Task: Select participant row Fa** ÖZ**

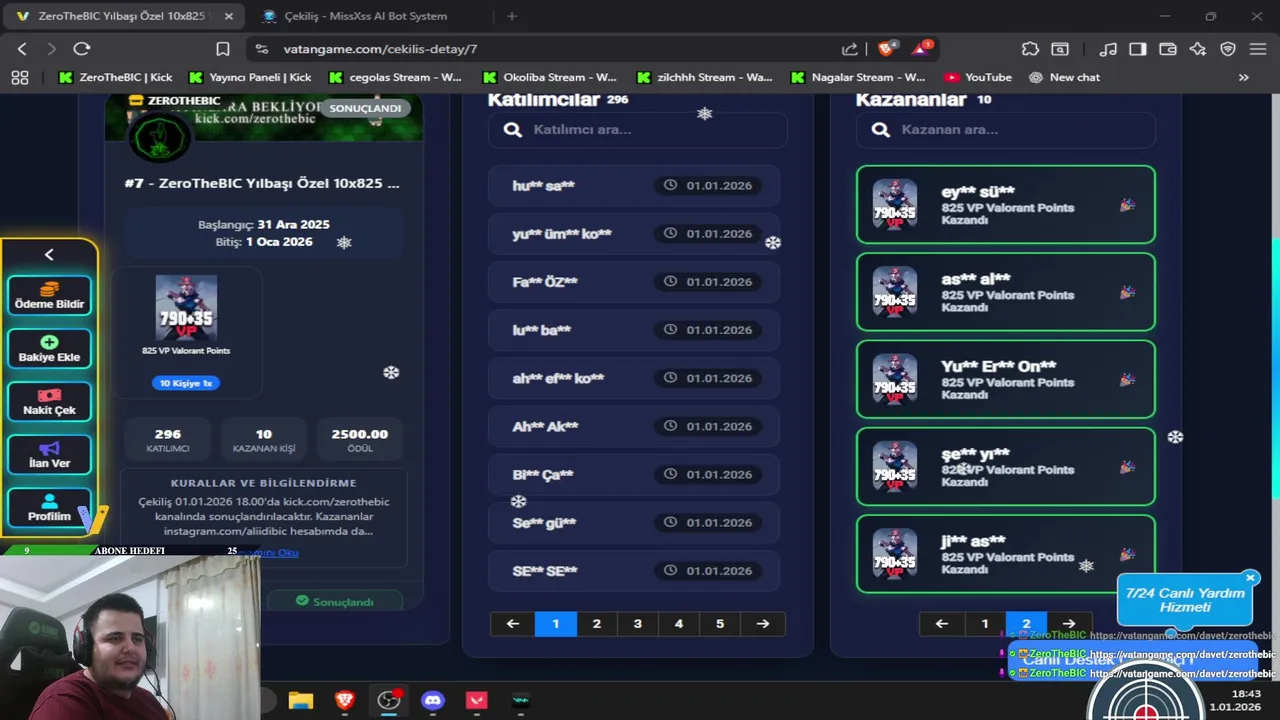Action: coord(634,282)
